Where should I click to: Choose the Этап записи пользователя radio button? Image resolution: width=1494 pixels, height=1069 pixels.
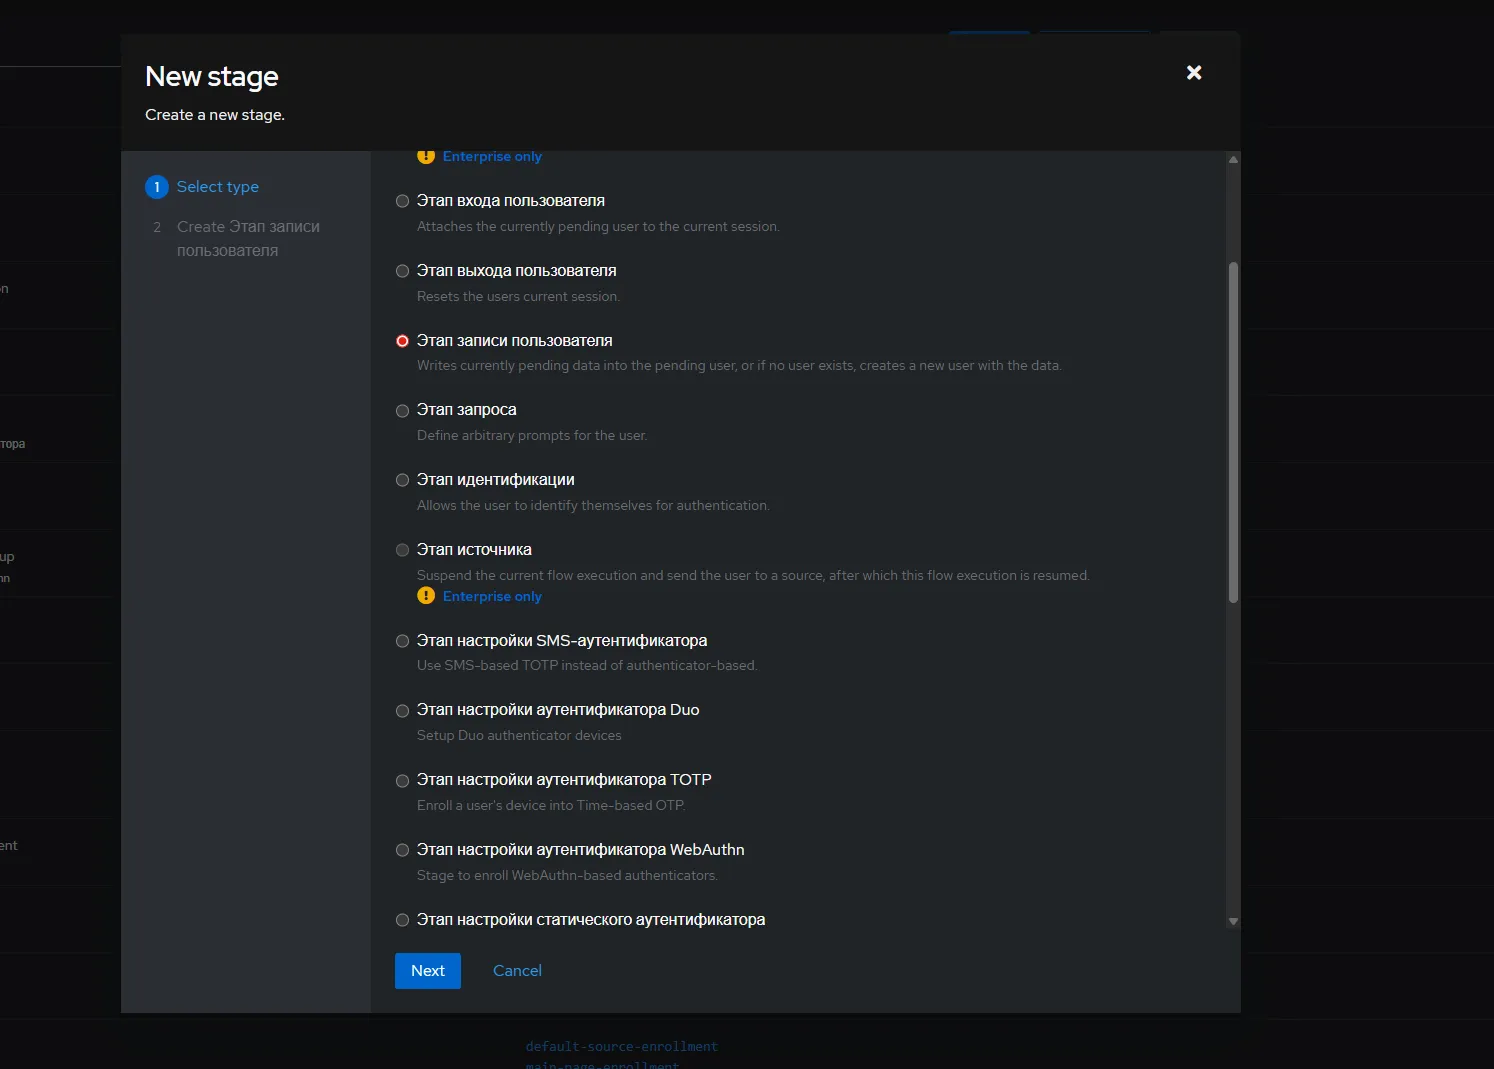tap(402, 341)
